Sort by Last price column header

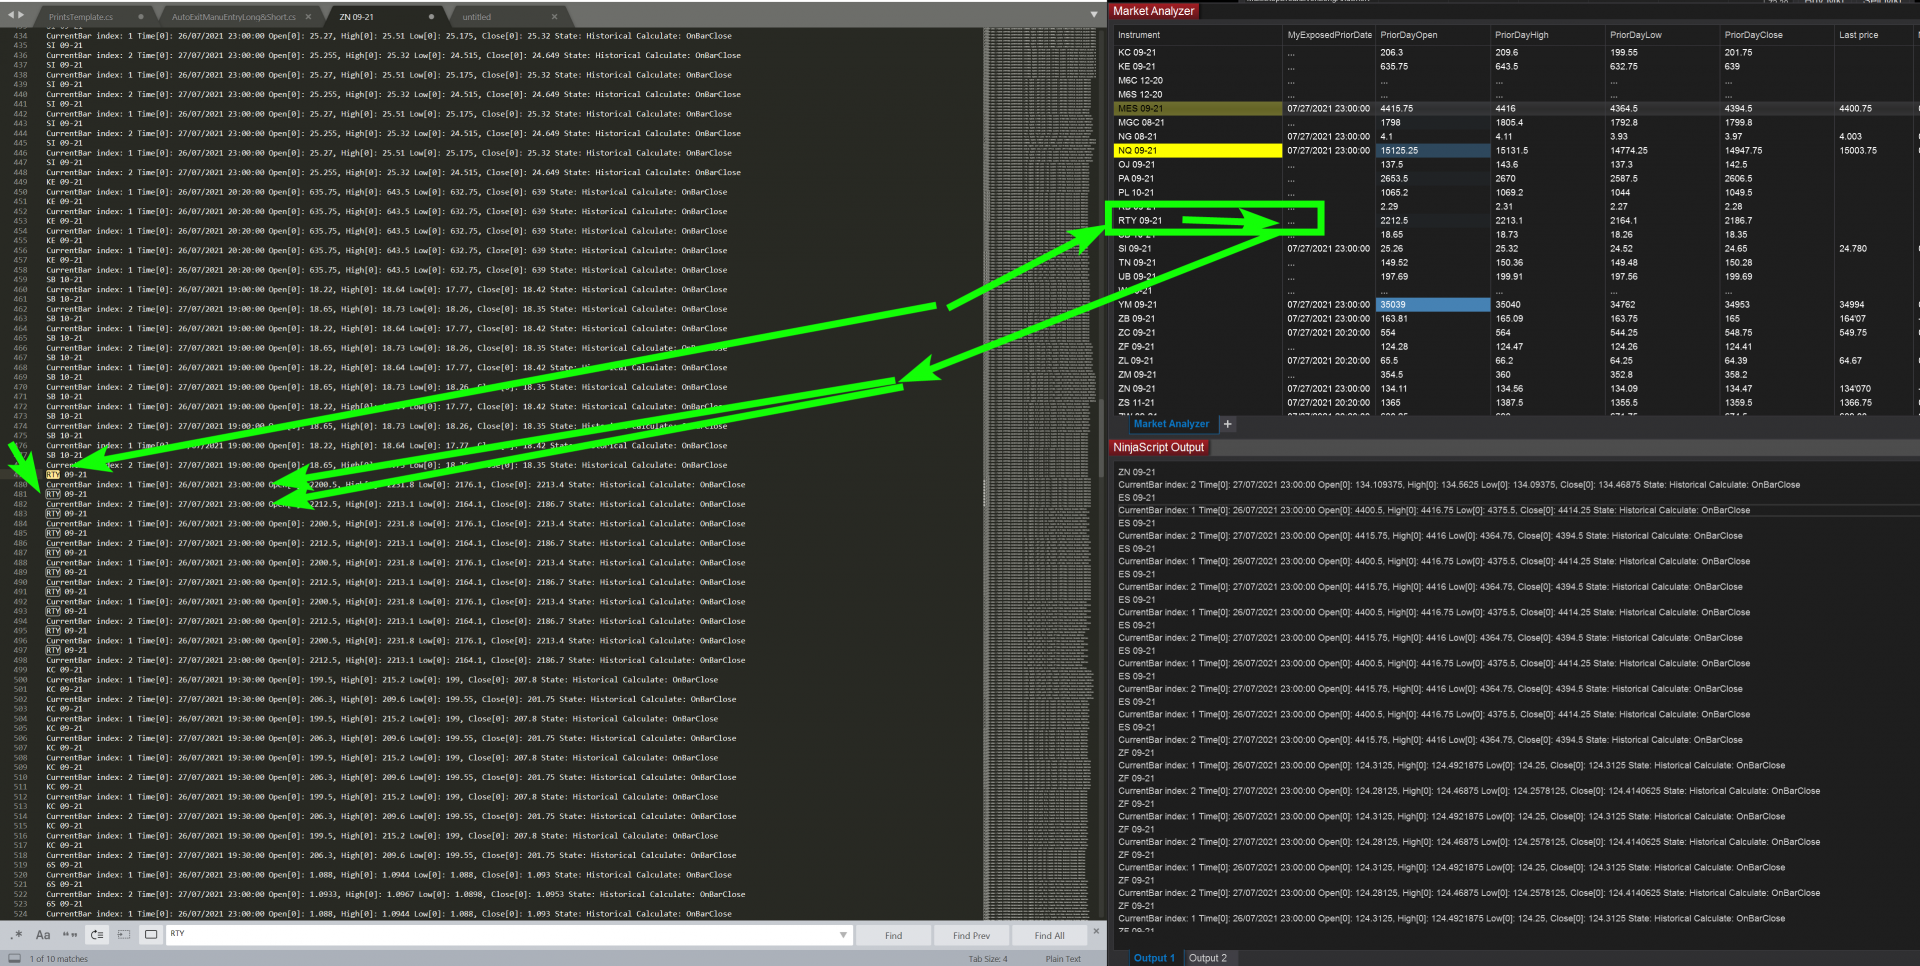coord(1874,35)
